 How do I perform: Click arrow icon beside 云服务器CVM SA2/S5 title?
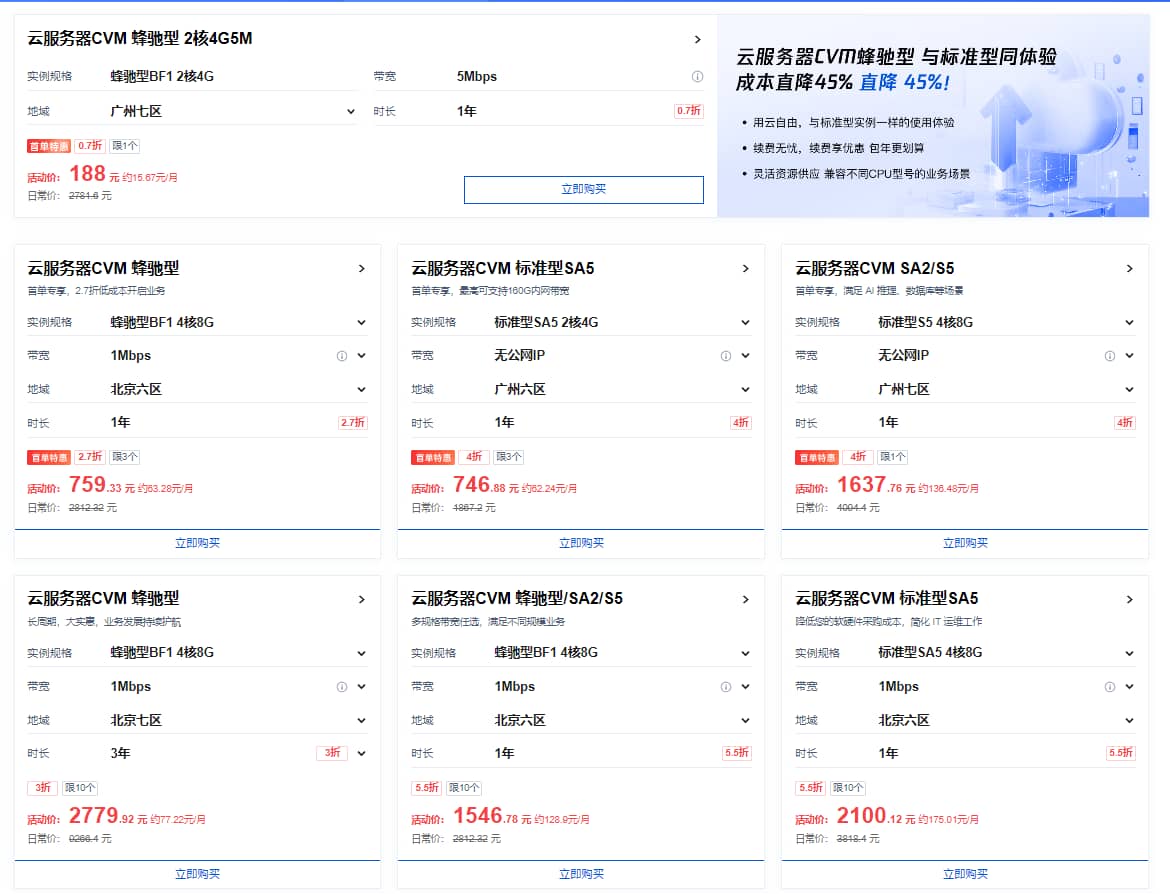click(x=1129, y=269)
